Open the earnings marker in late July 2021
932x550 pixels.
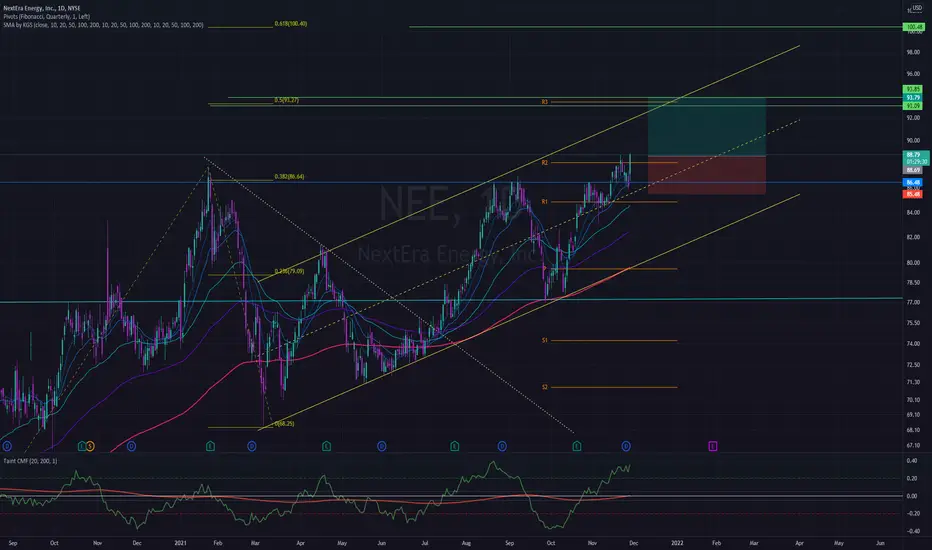point(455,446)
